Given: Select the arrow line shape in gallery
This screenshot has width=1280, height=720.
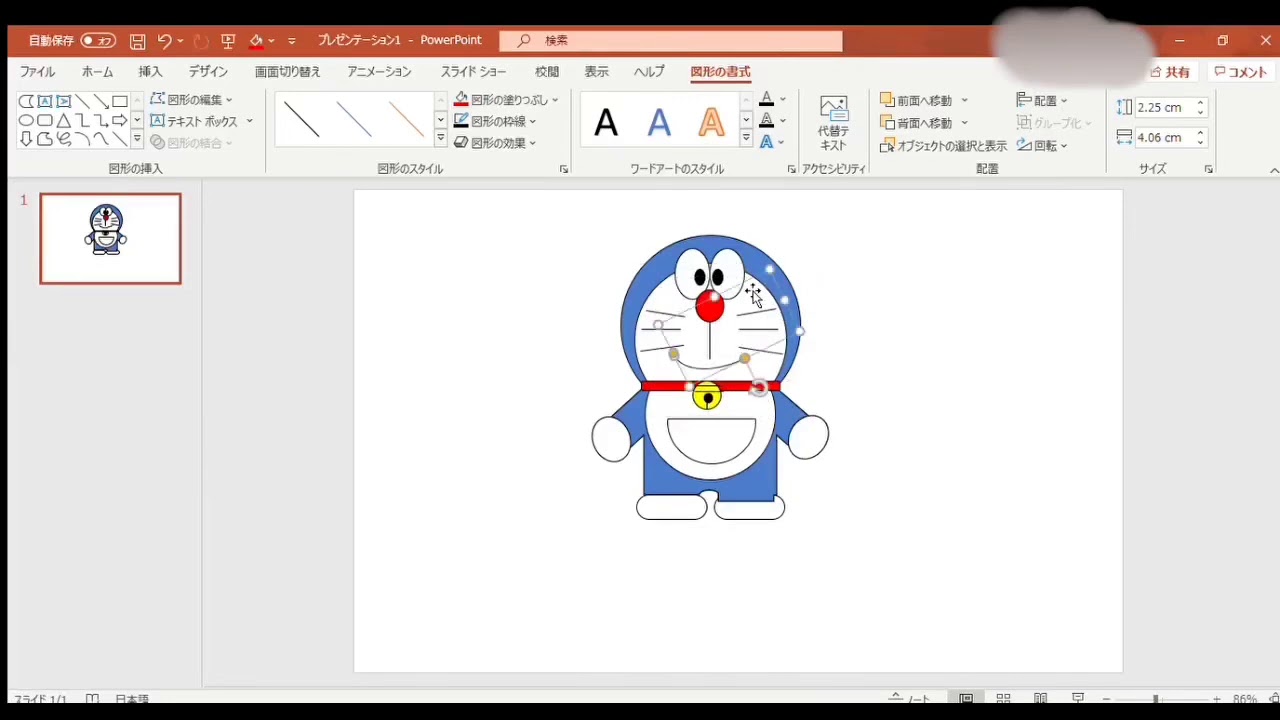Looking at the screenshot, I should click(101, 102).
